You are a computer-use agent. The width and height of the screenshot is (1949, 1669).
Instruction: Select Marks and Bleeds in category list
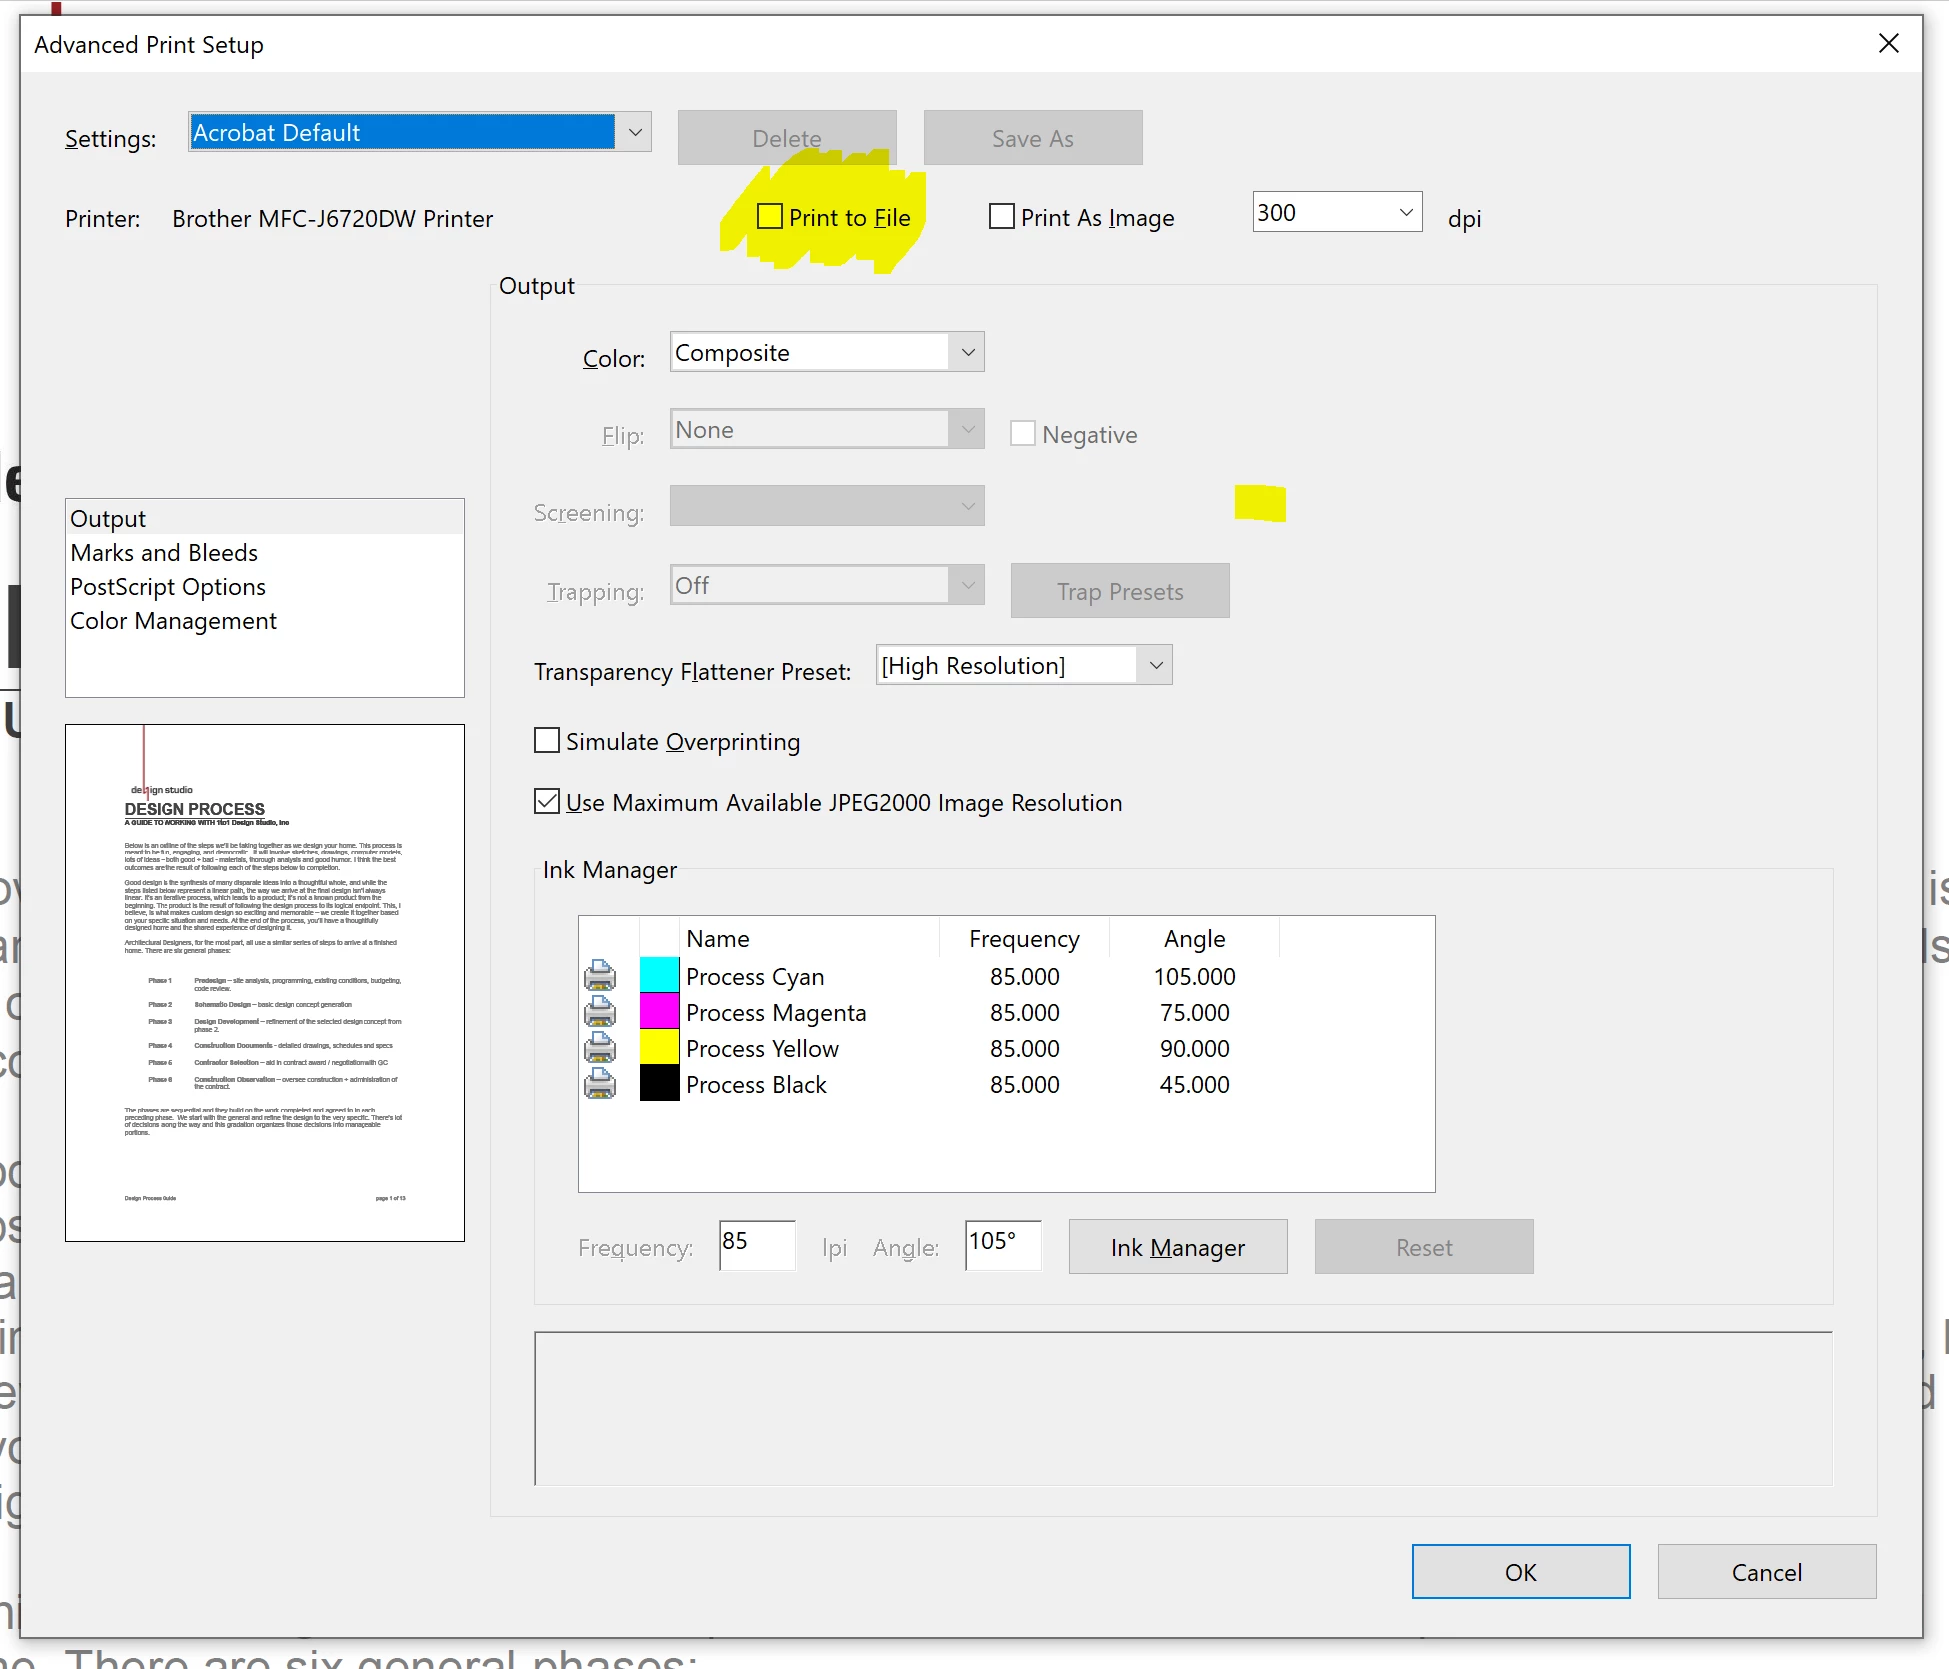(x=164, y=553)
